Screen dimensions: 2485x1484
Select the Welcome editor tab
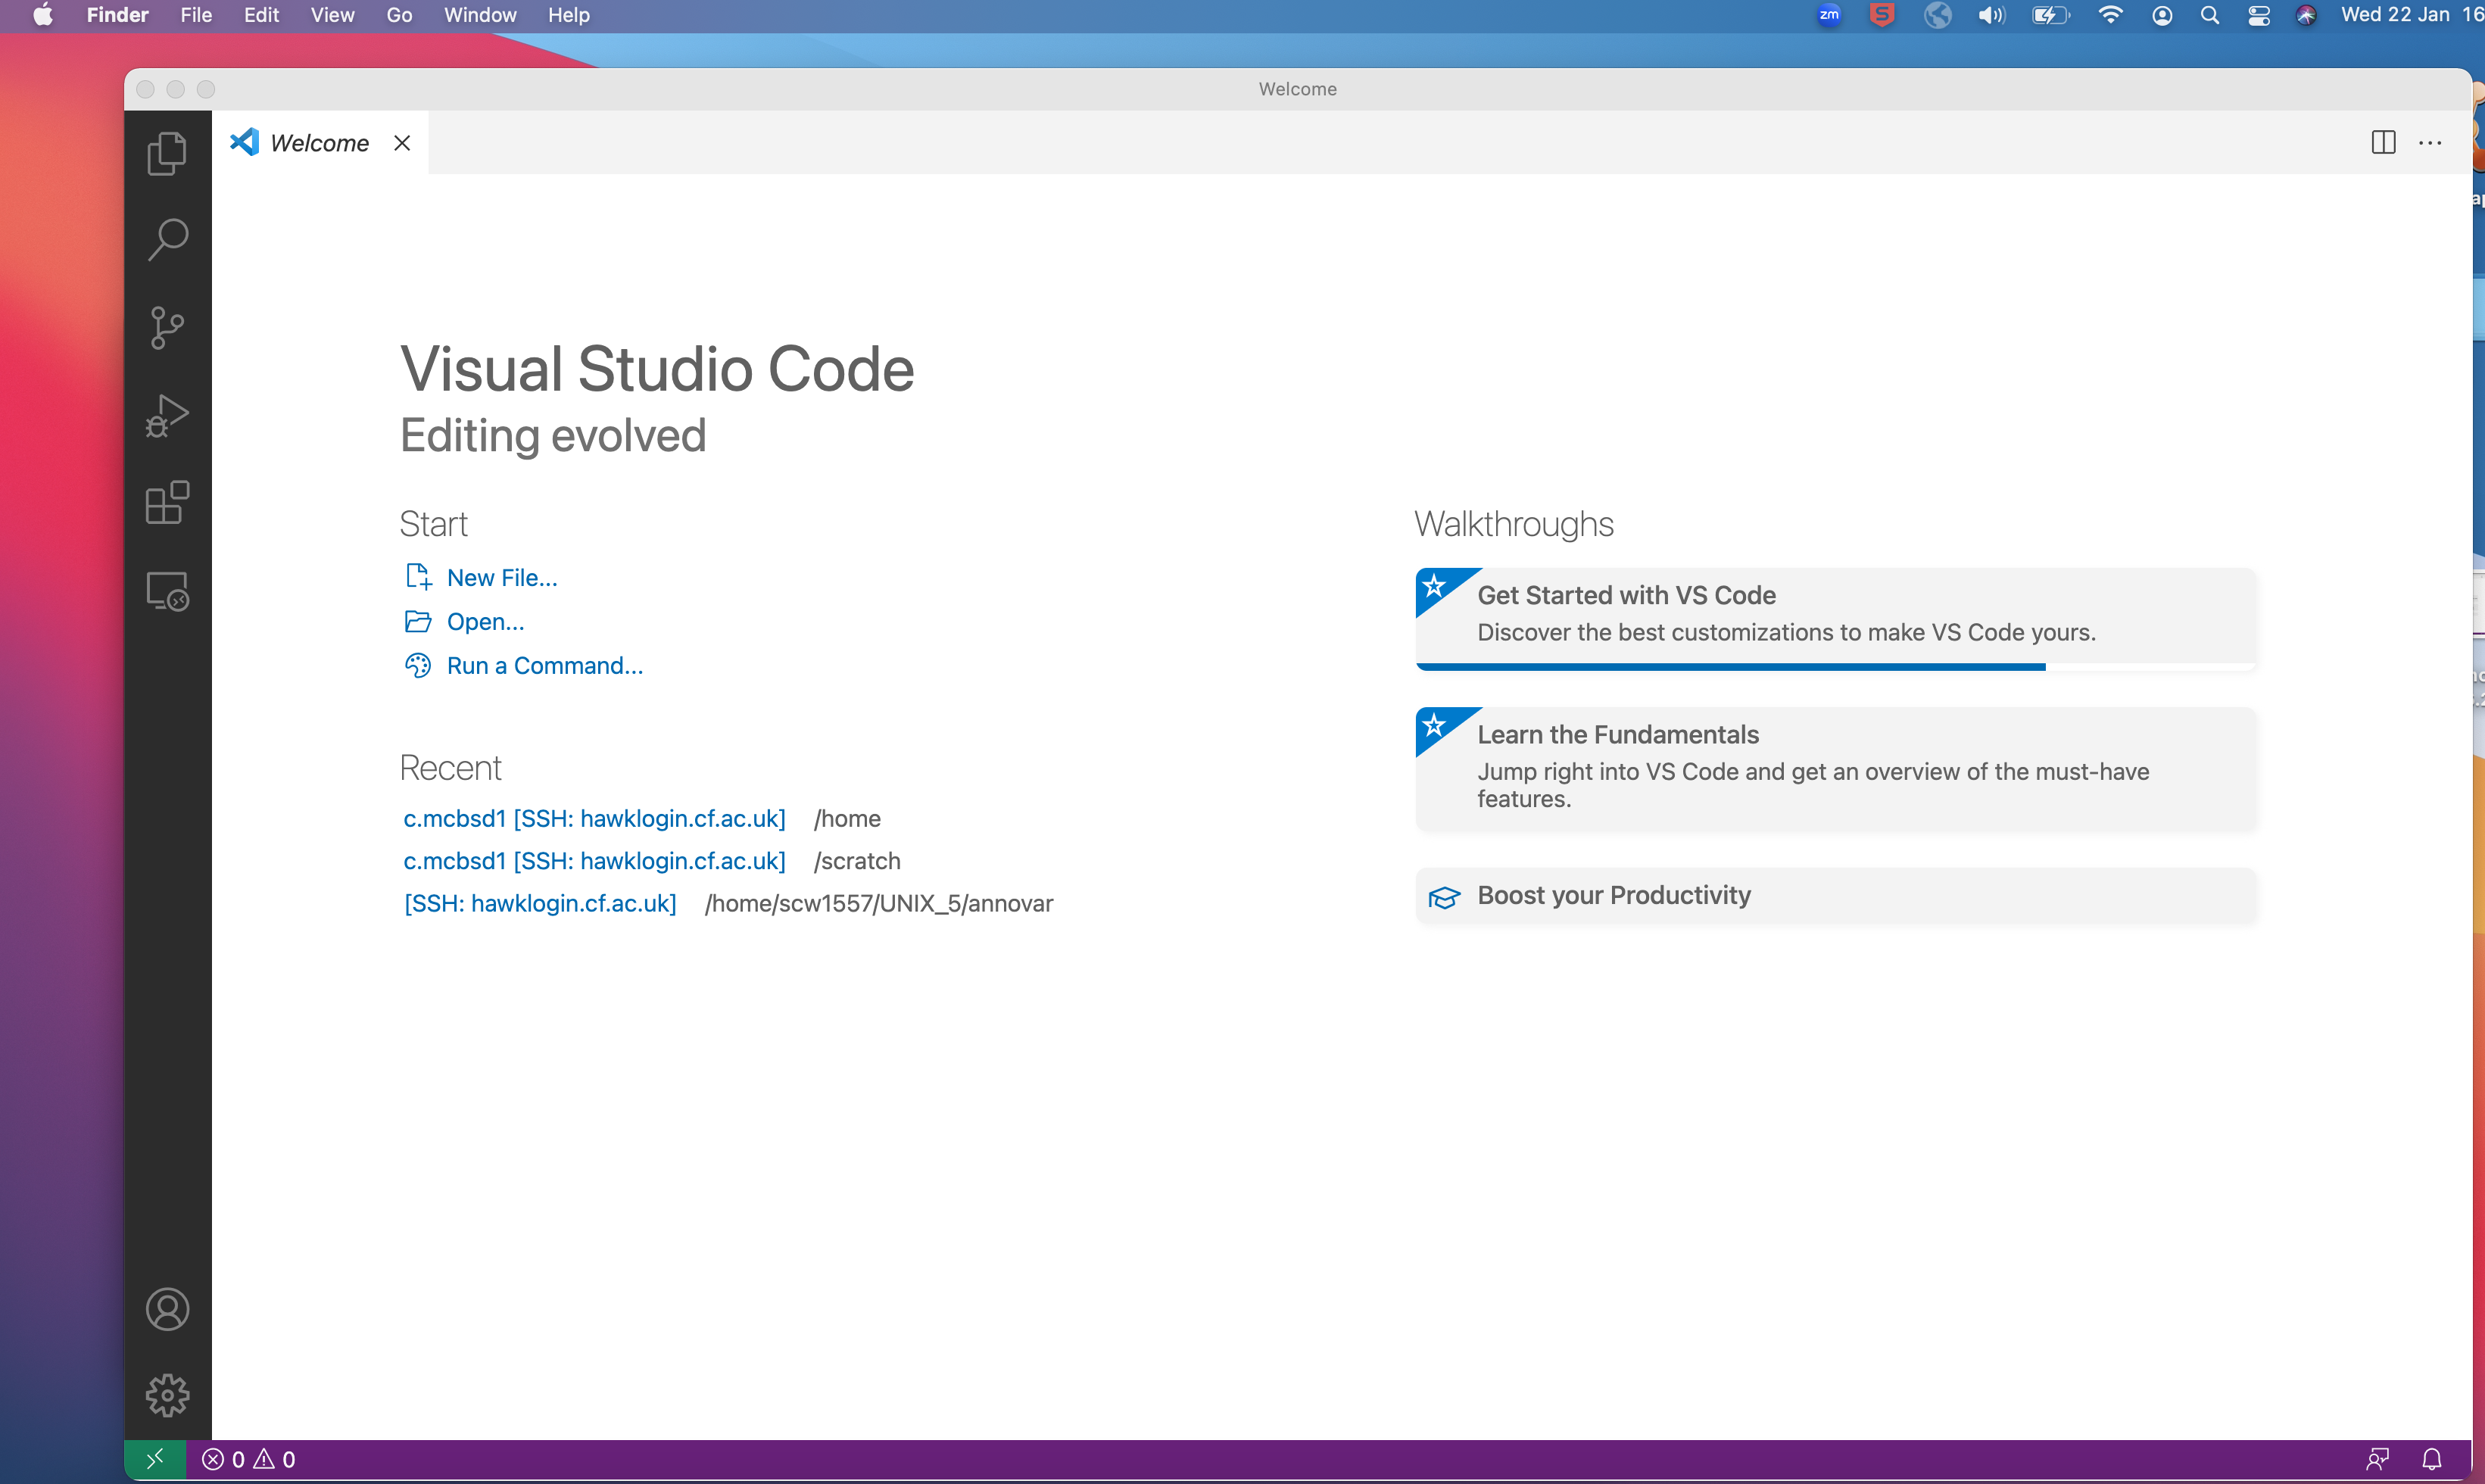[x=320, y=143]
